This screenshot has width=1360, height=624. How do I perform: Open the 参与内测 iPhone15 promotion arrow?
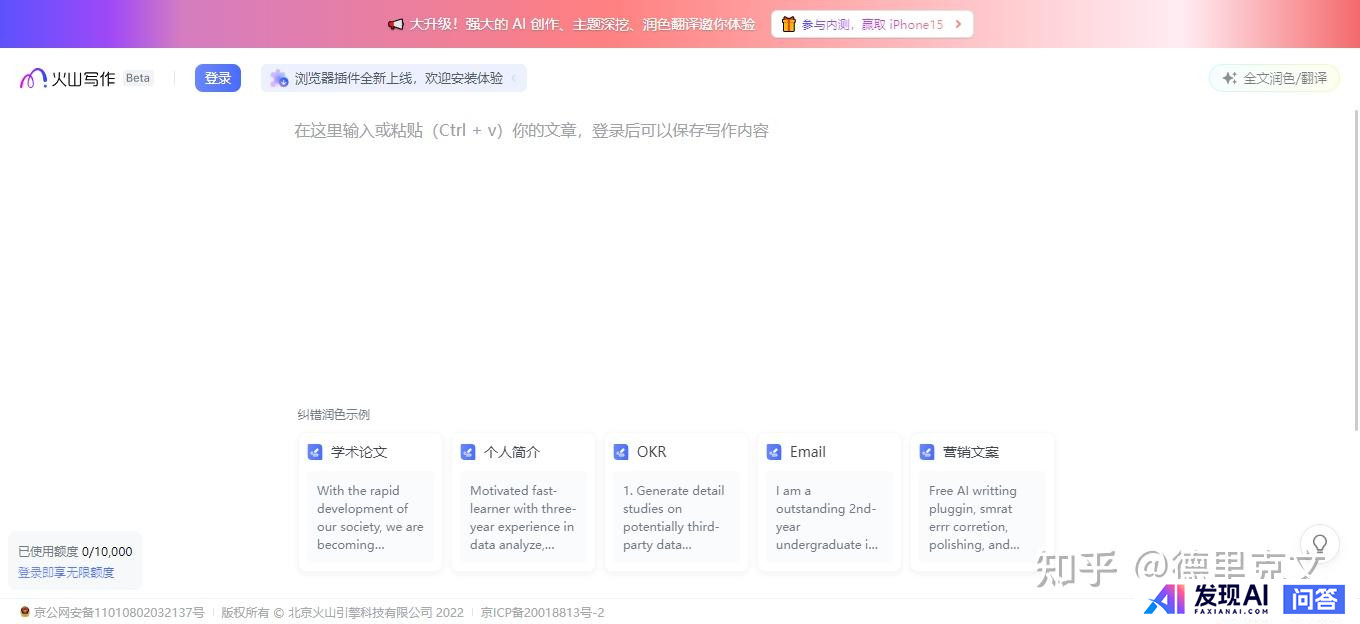(959, 24)
